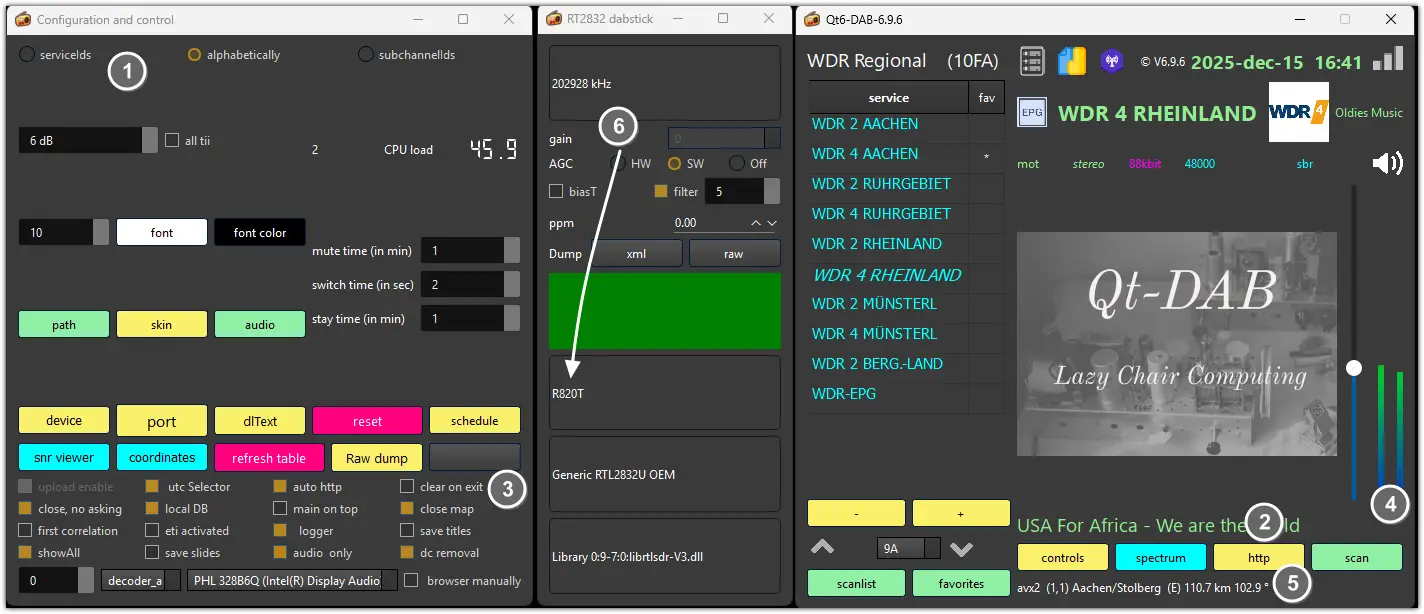Enable the biasT checkbox
1424x614 pixels.
(557, 191)
